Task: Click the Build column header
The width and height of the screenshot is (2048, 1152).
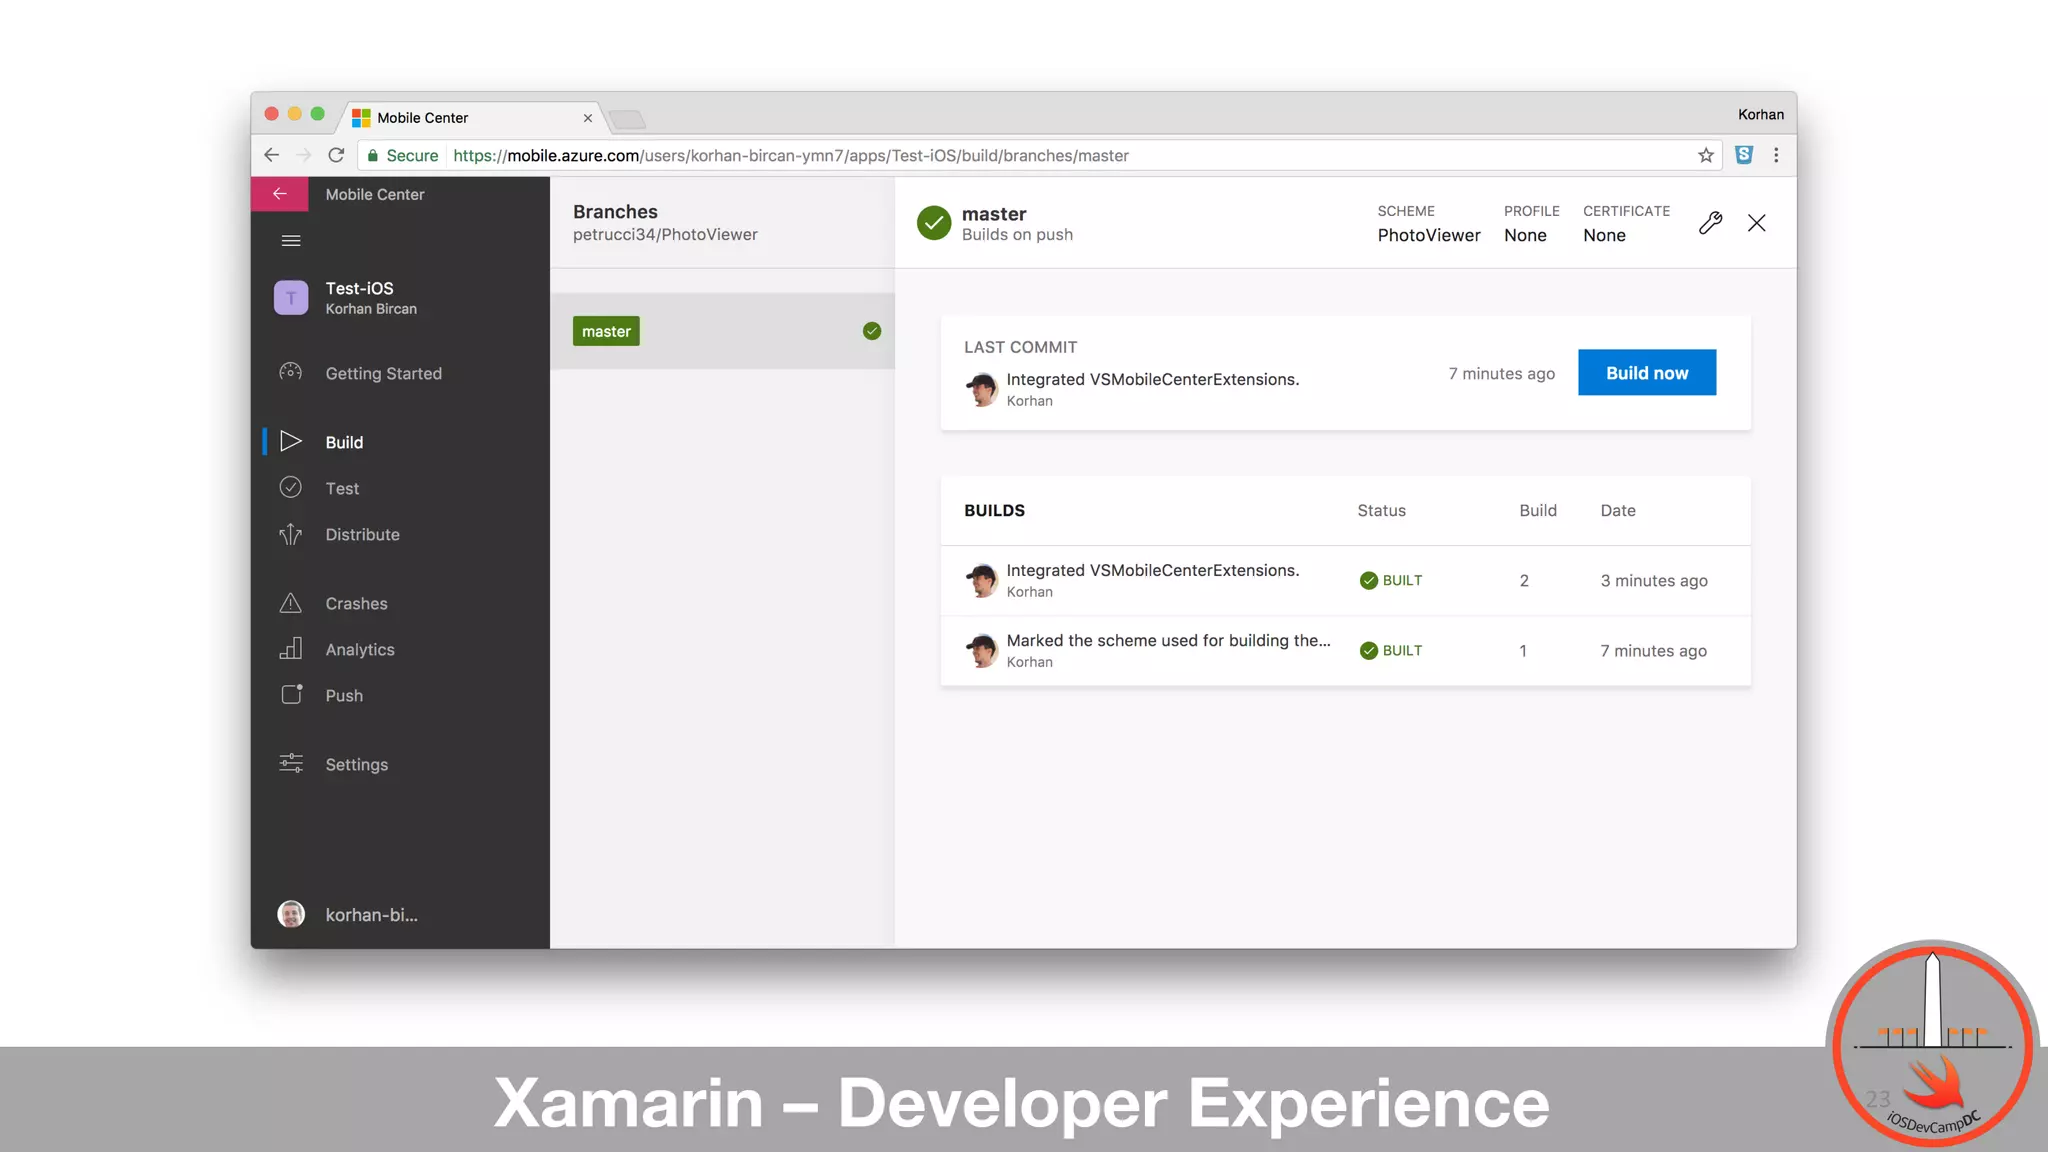Action: pyautogui.click(x=1538, y=510)
